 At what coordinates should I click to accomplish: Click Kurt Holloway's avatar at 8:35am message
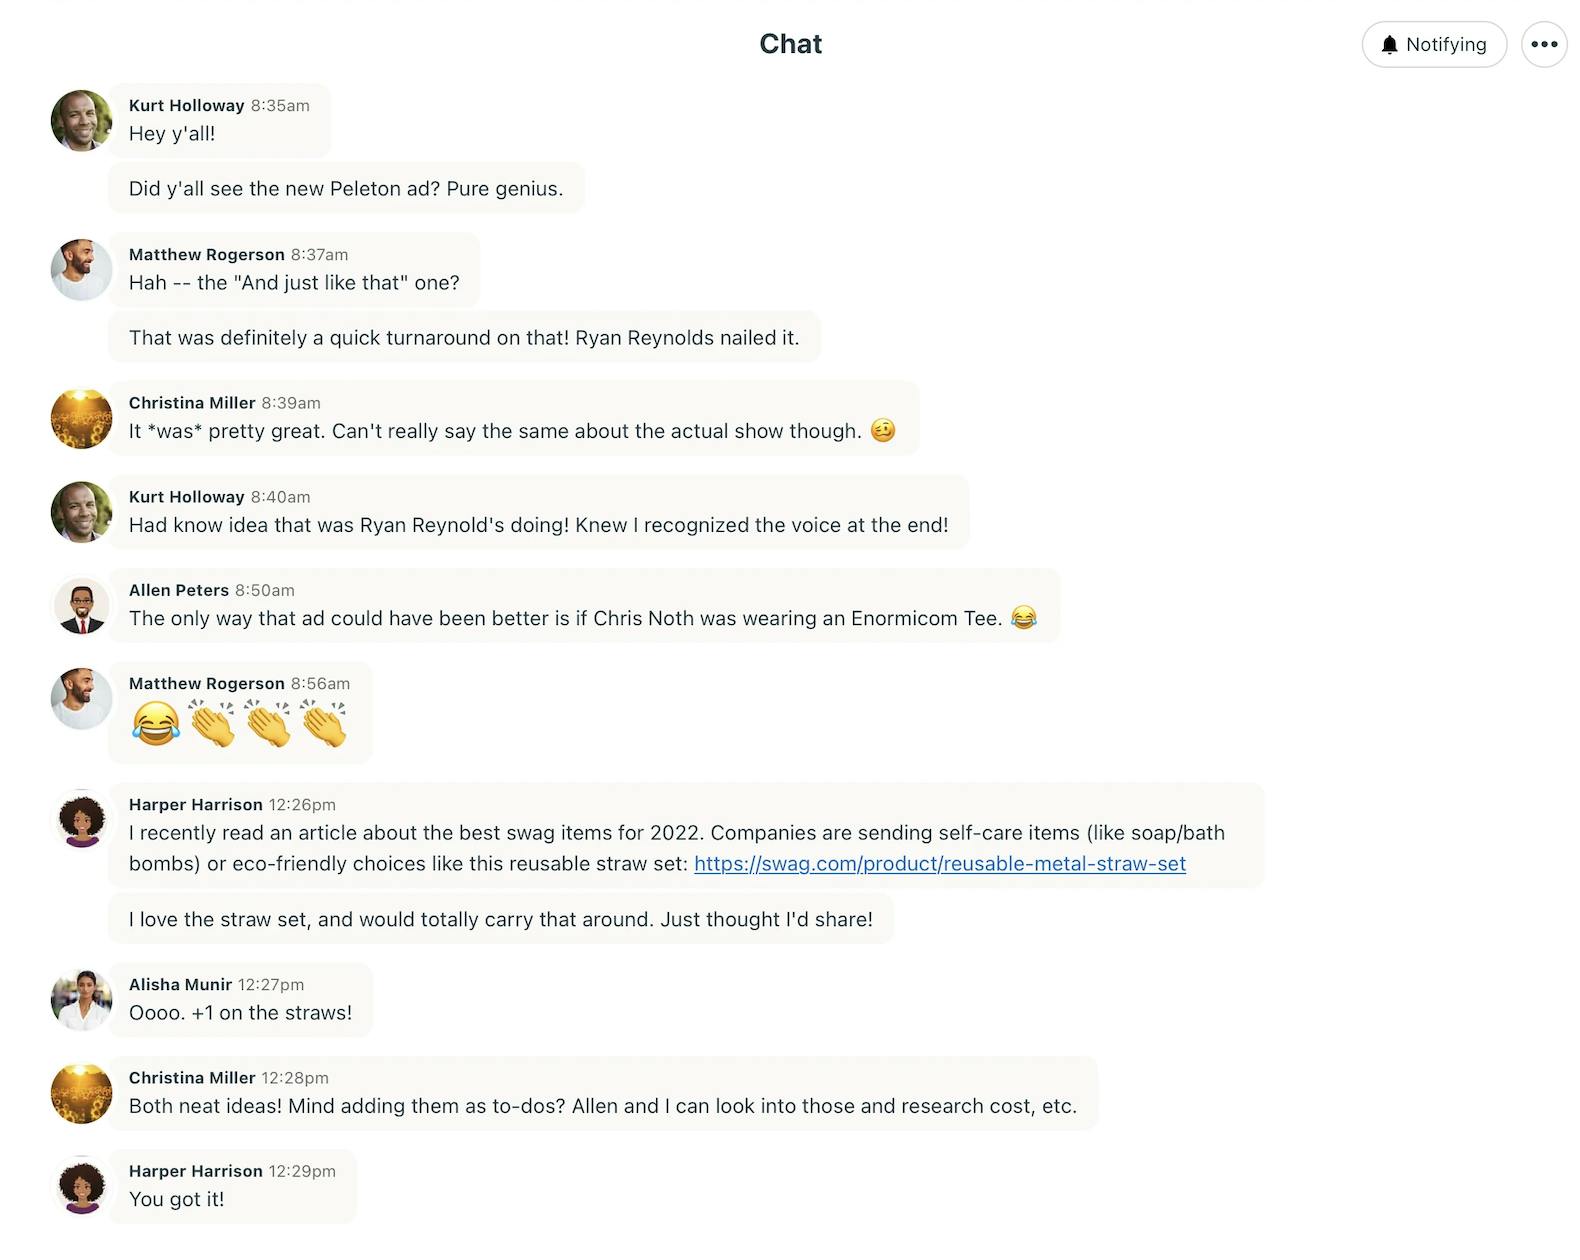point(81,121)
